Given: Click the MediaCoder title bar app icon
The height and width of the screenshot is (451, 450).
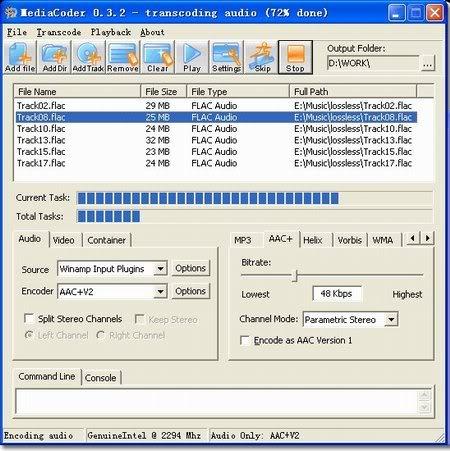Looking at the screenshot, I should pos(11,13).
